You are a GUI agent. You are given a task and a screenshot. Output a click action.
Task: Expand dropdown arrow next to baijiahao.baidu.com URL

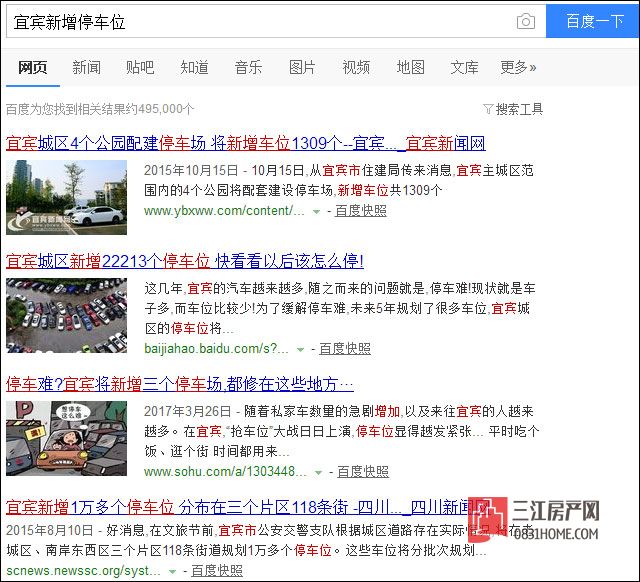[300, 350]
